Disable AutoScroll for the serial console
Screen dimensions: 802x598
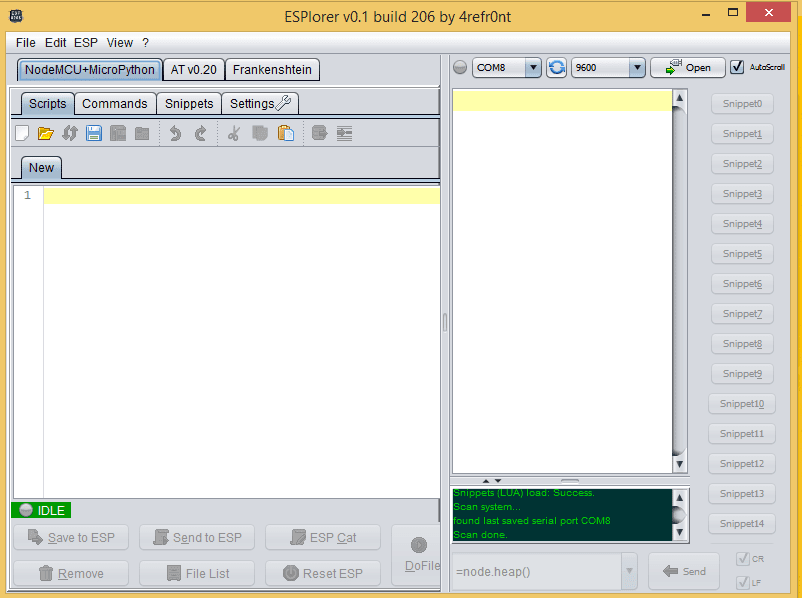tap(737, 67)
